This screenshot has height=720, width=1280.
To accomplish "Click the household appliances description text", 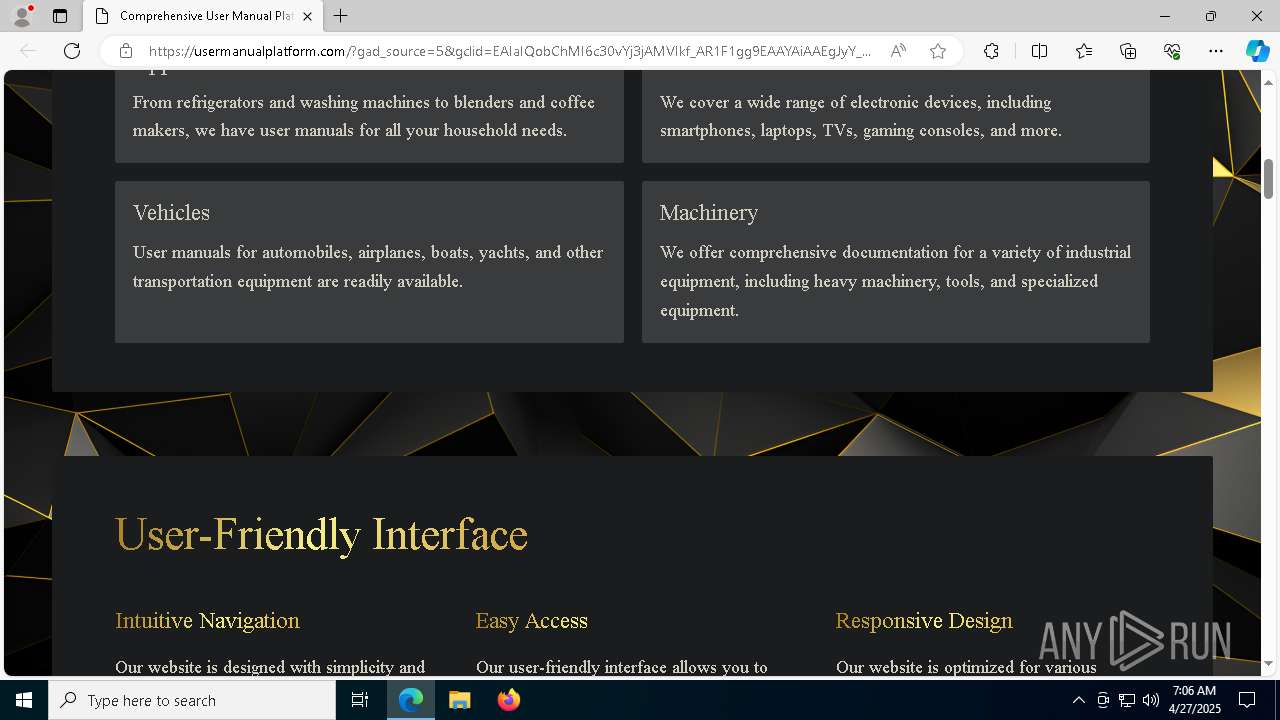I will point(364,116).
